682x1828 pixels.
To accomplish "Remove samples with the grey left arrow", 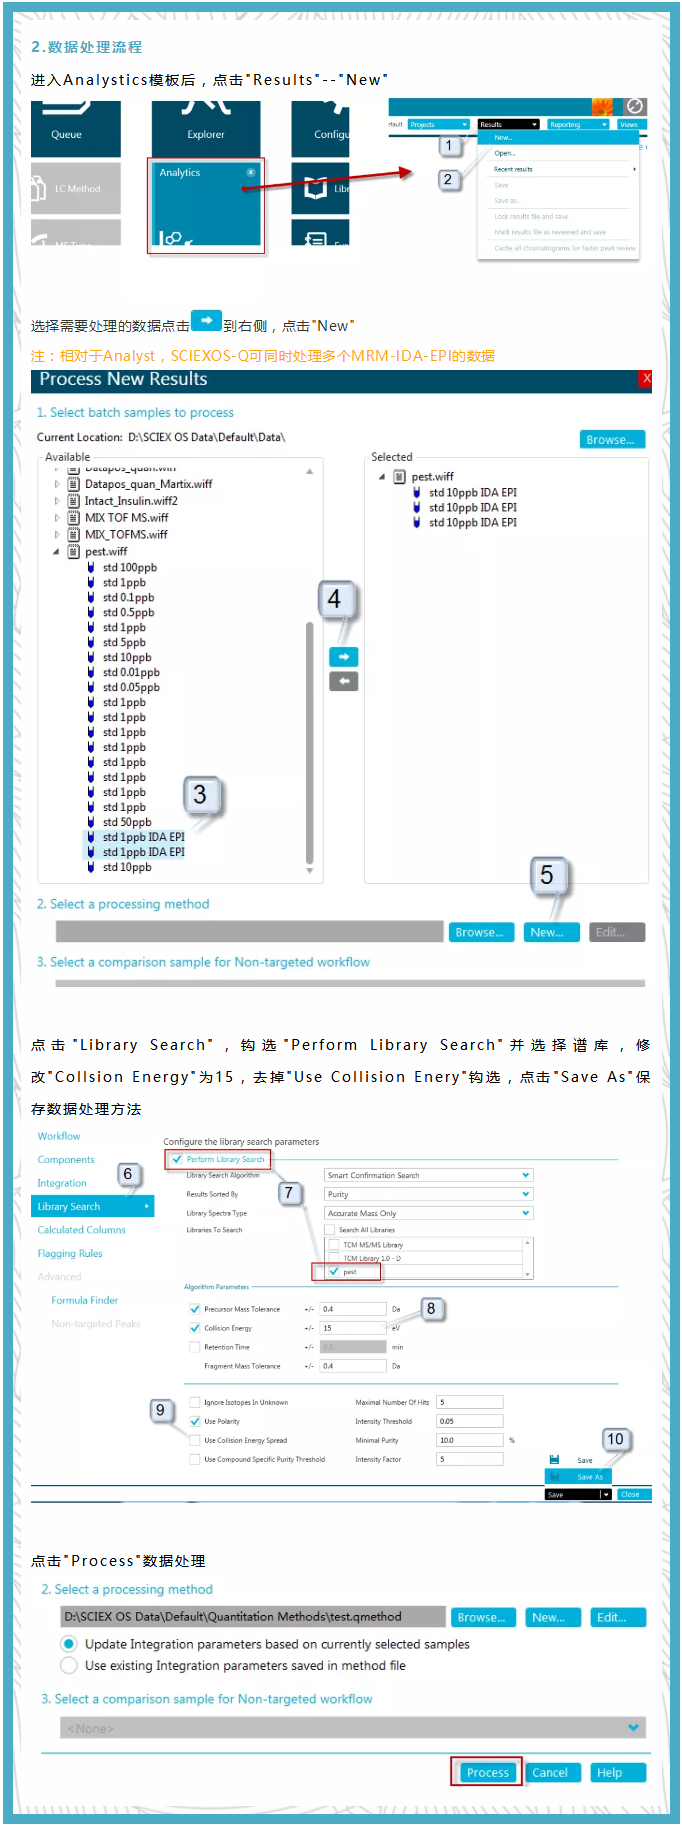I will (344, 681).
